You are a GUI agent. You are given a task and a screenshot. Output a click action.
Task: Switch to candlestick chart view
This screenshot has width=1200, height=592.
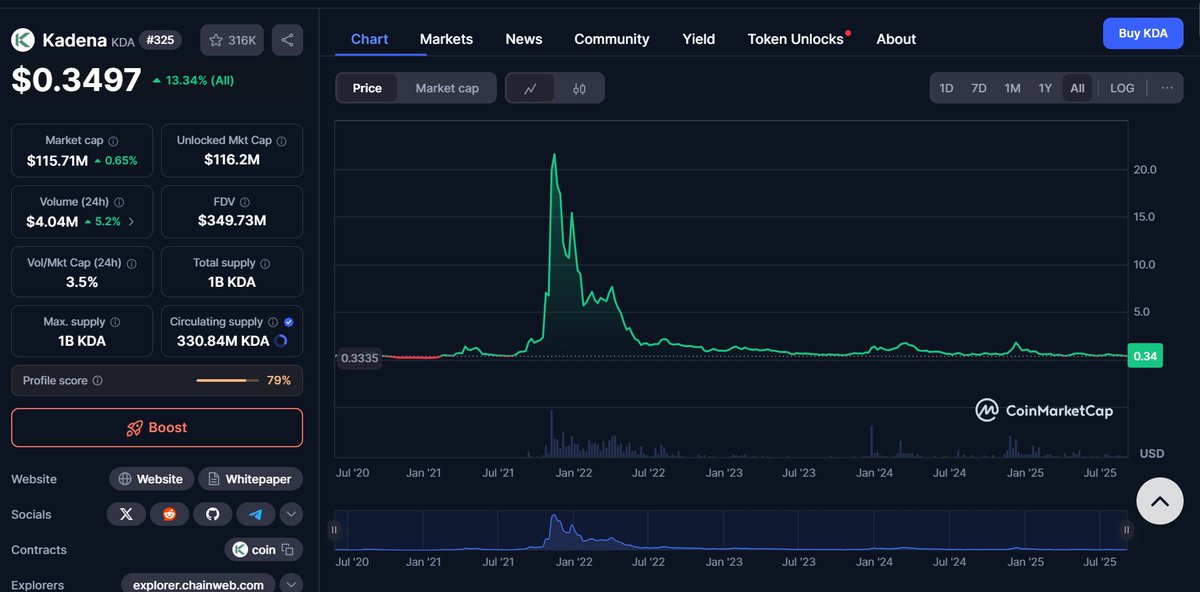[579, 88]
